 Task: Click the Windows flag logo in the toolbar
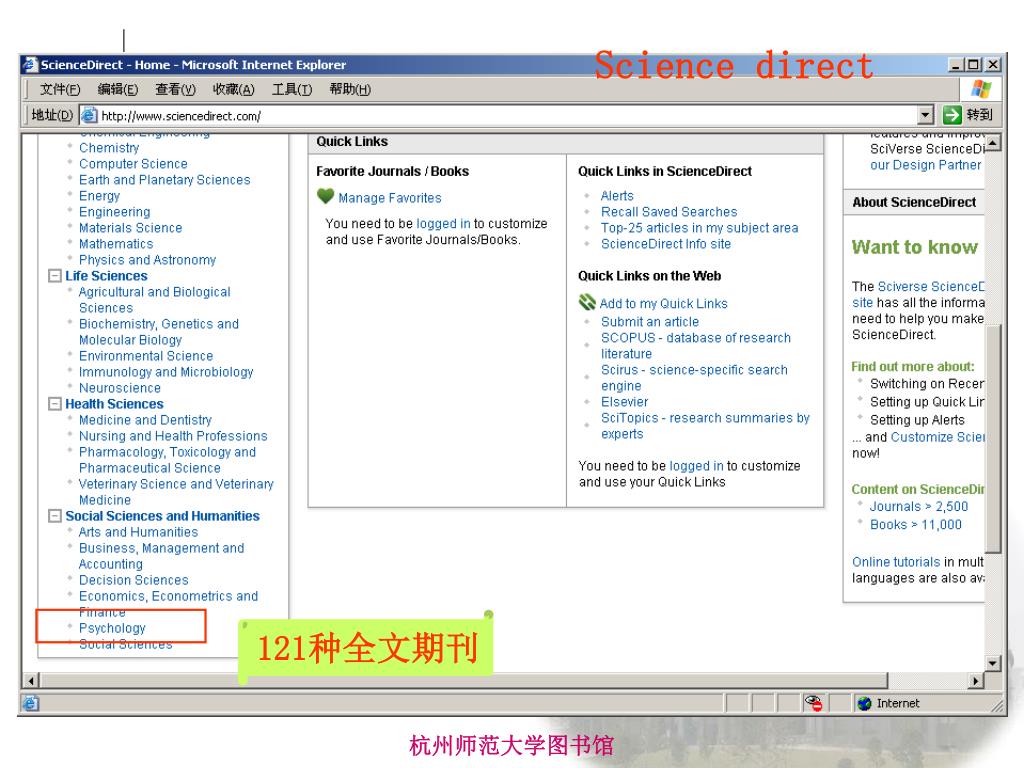[980, 89]
